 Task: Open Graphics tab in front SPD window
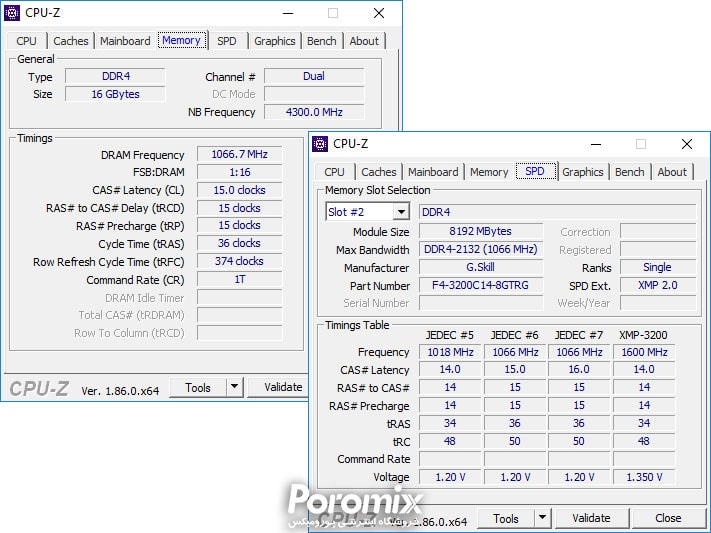pyautogui.click(x=583, y=172)
